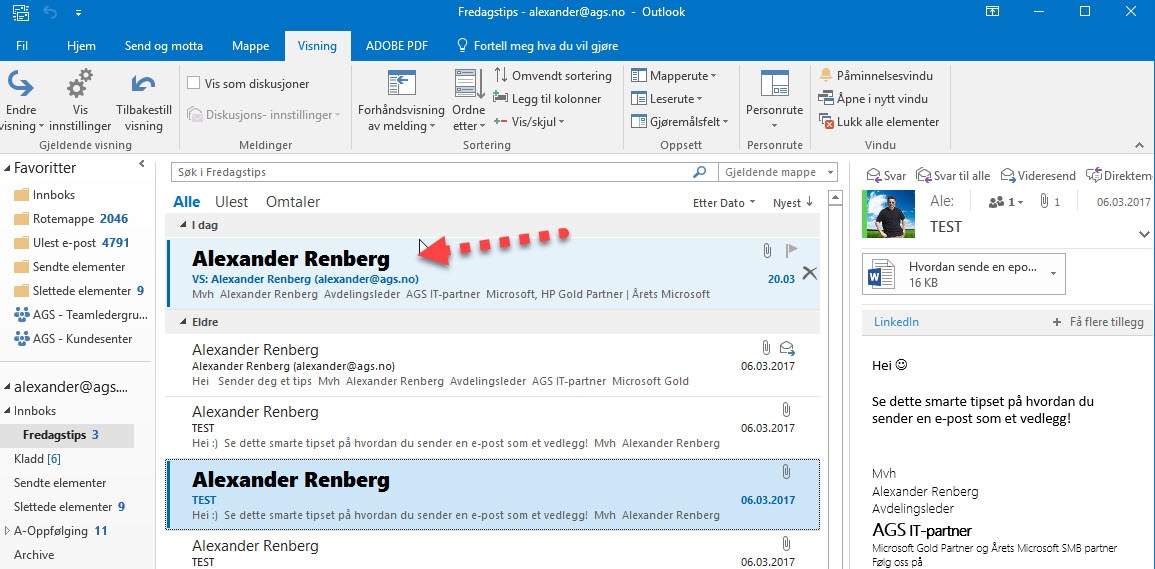Click attachment paperclip count in header
Viewport: 1155px width, 569px height.
1050,201
